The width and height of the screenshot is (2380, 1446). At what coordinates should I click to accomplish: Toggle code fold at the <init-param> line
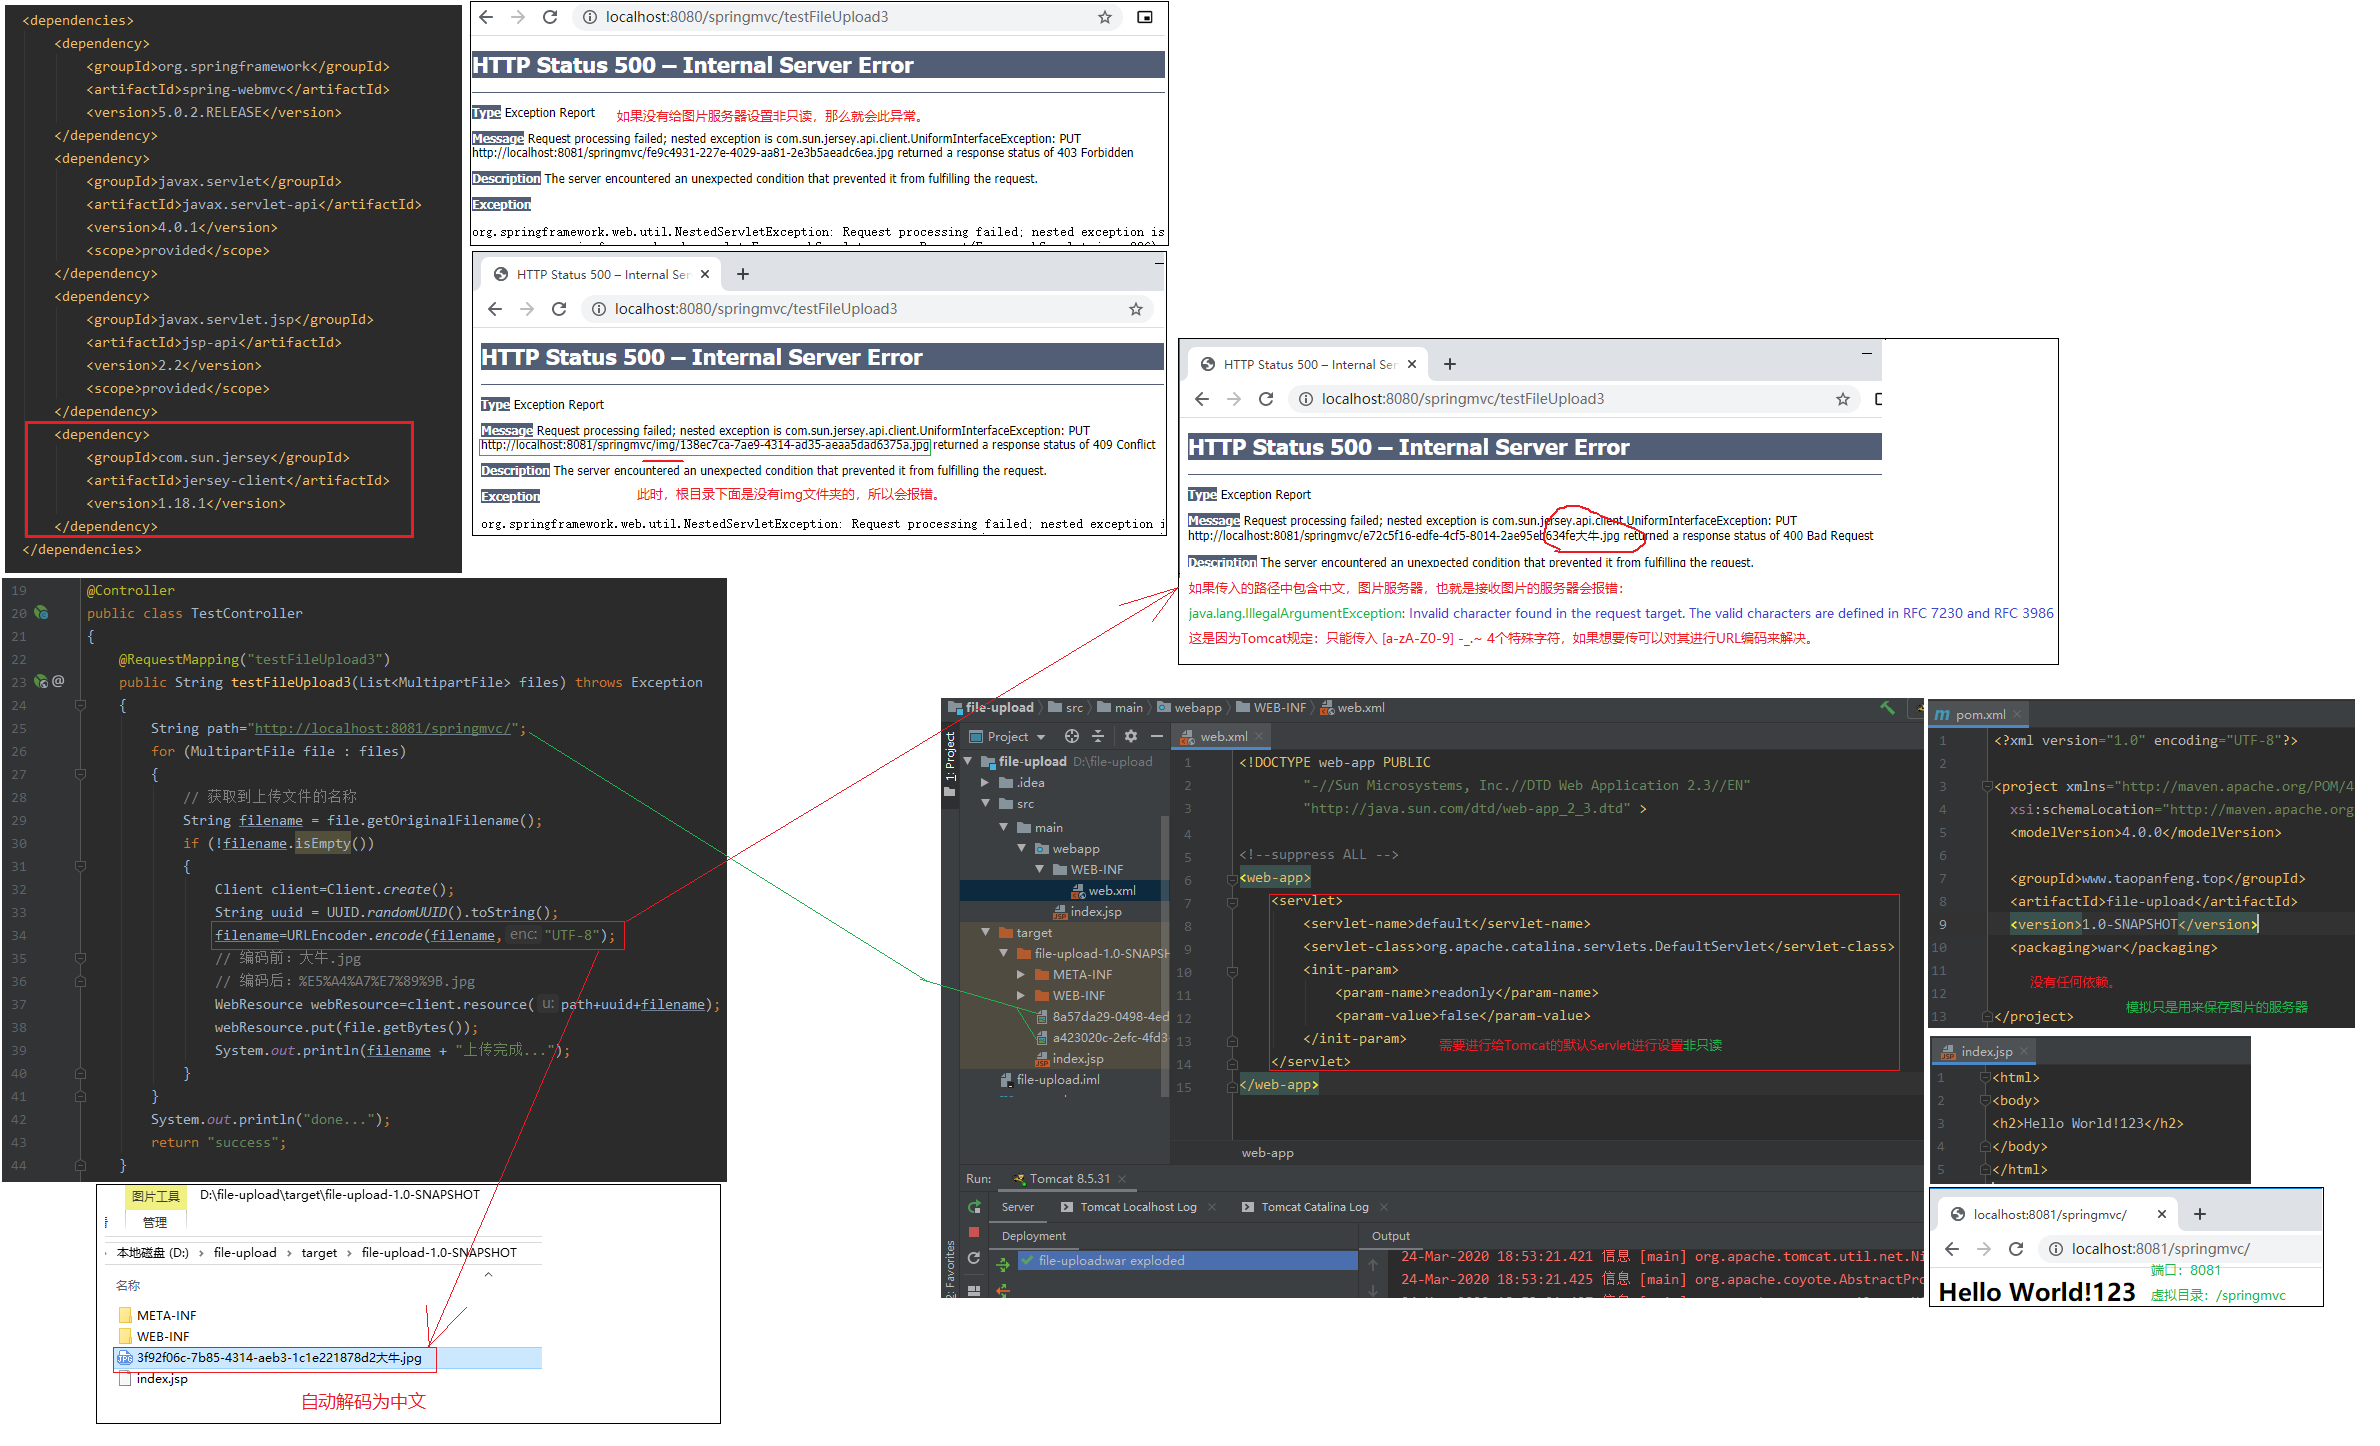coord(1232,970)
